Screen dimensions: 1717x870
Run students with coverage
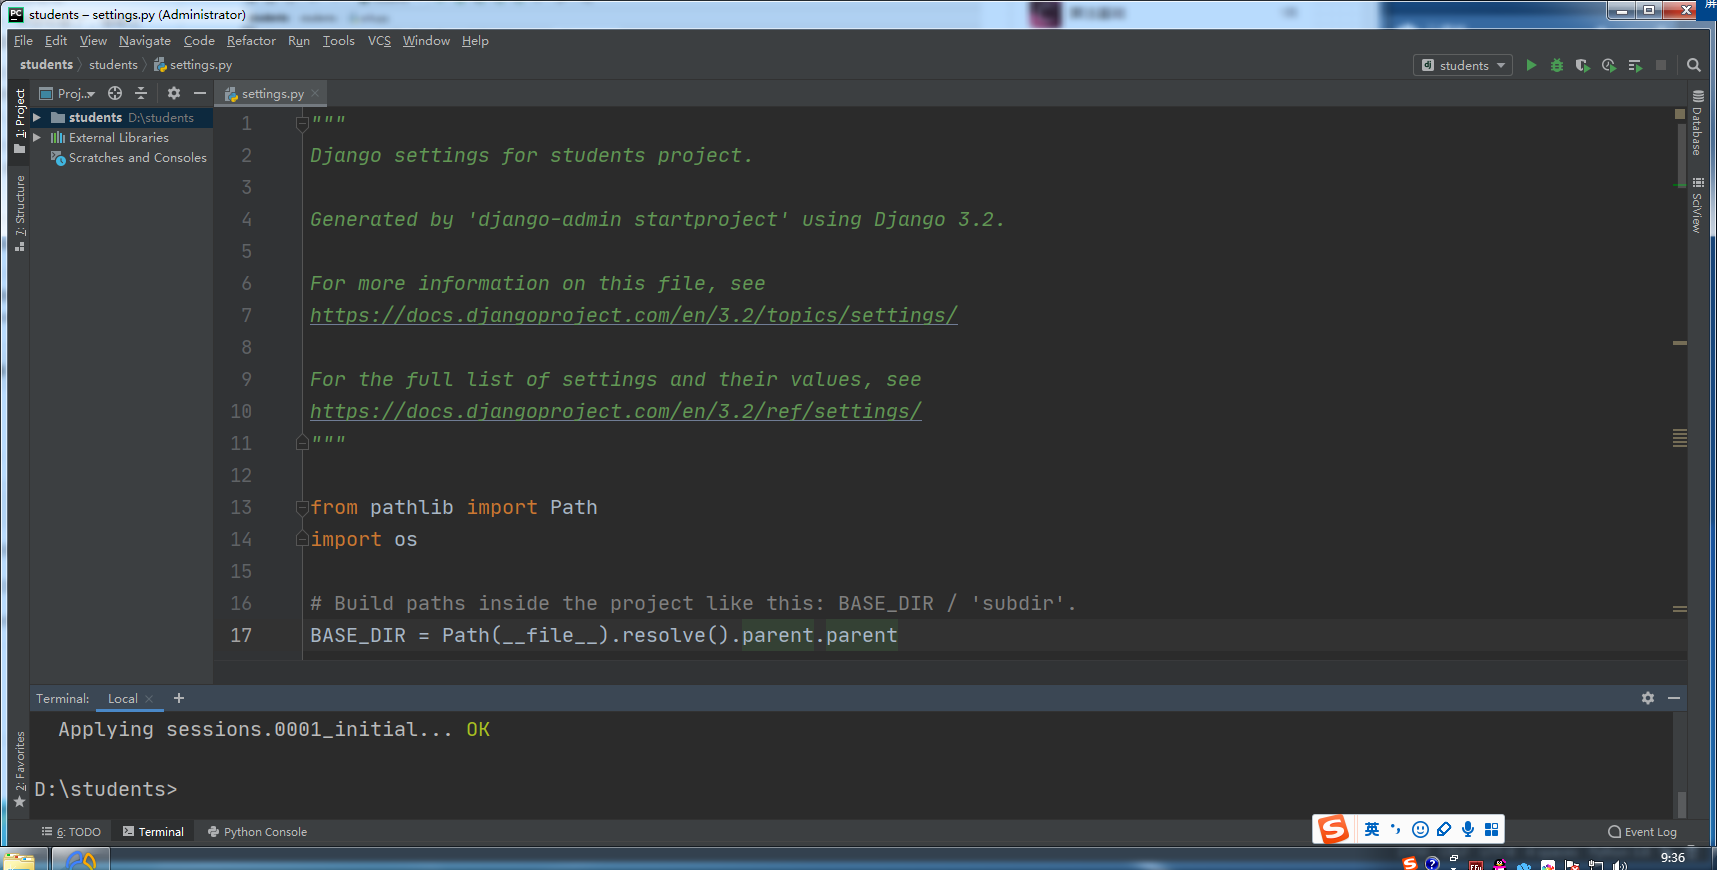click(1583, 65)
